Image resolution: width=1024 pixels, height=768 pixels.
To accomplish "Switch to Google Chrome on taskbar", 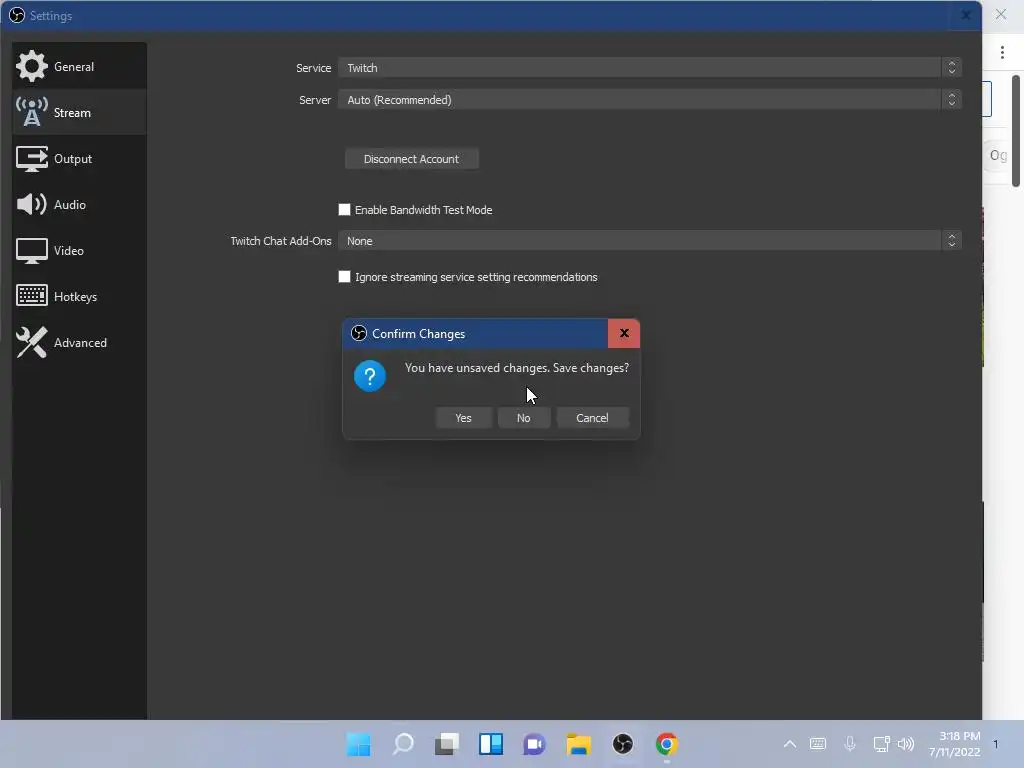I will [x=667, y=744].
